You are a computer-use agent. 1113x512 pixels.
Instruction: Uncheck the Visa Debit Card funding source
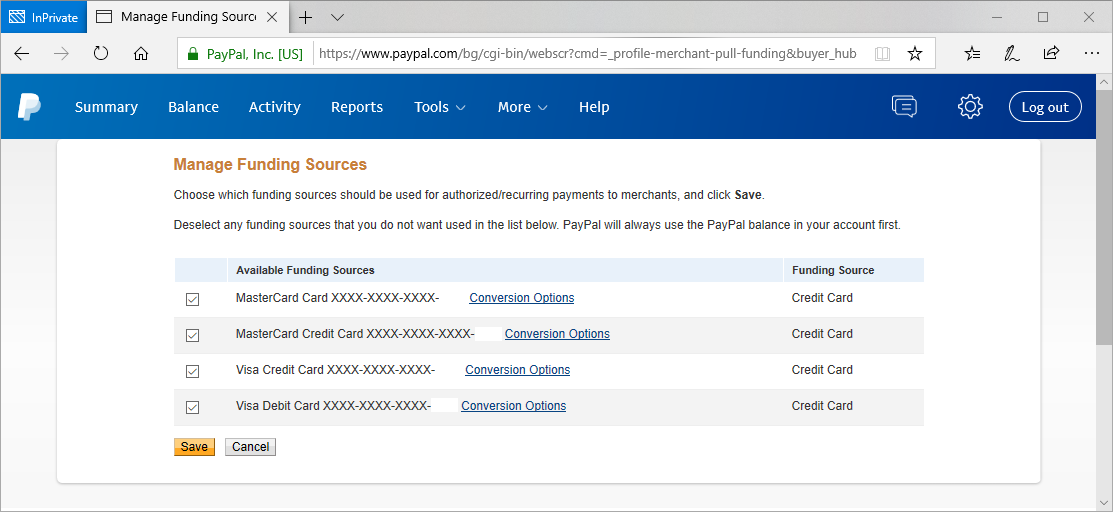[192, 408]
